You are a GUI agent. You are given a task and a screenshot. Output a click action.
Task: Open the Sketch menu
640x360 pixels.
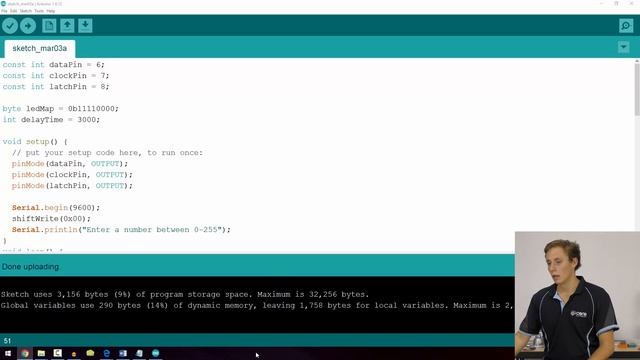26,11
